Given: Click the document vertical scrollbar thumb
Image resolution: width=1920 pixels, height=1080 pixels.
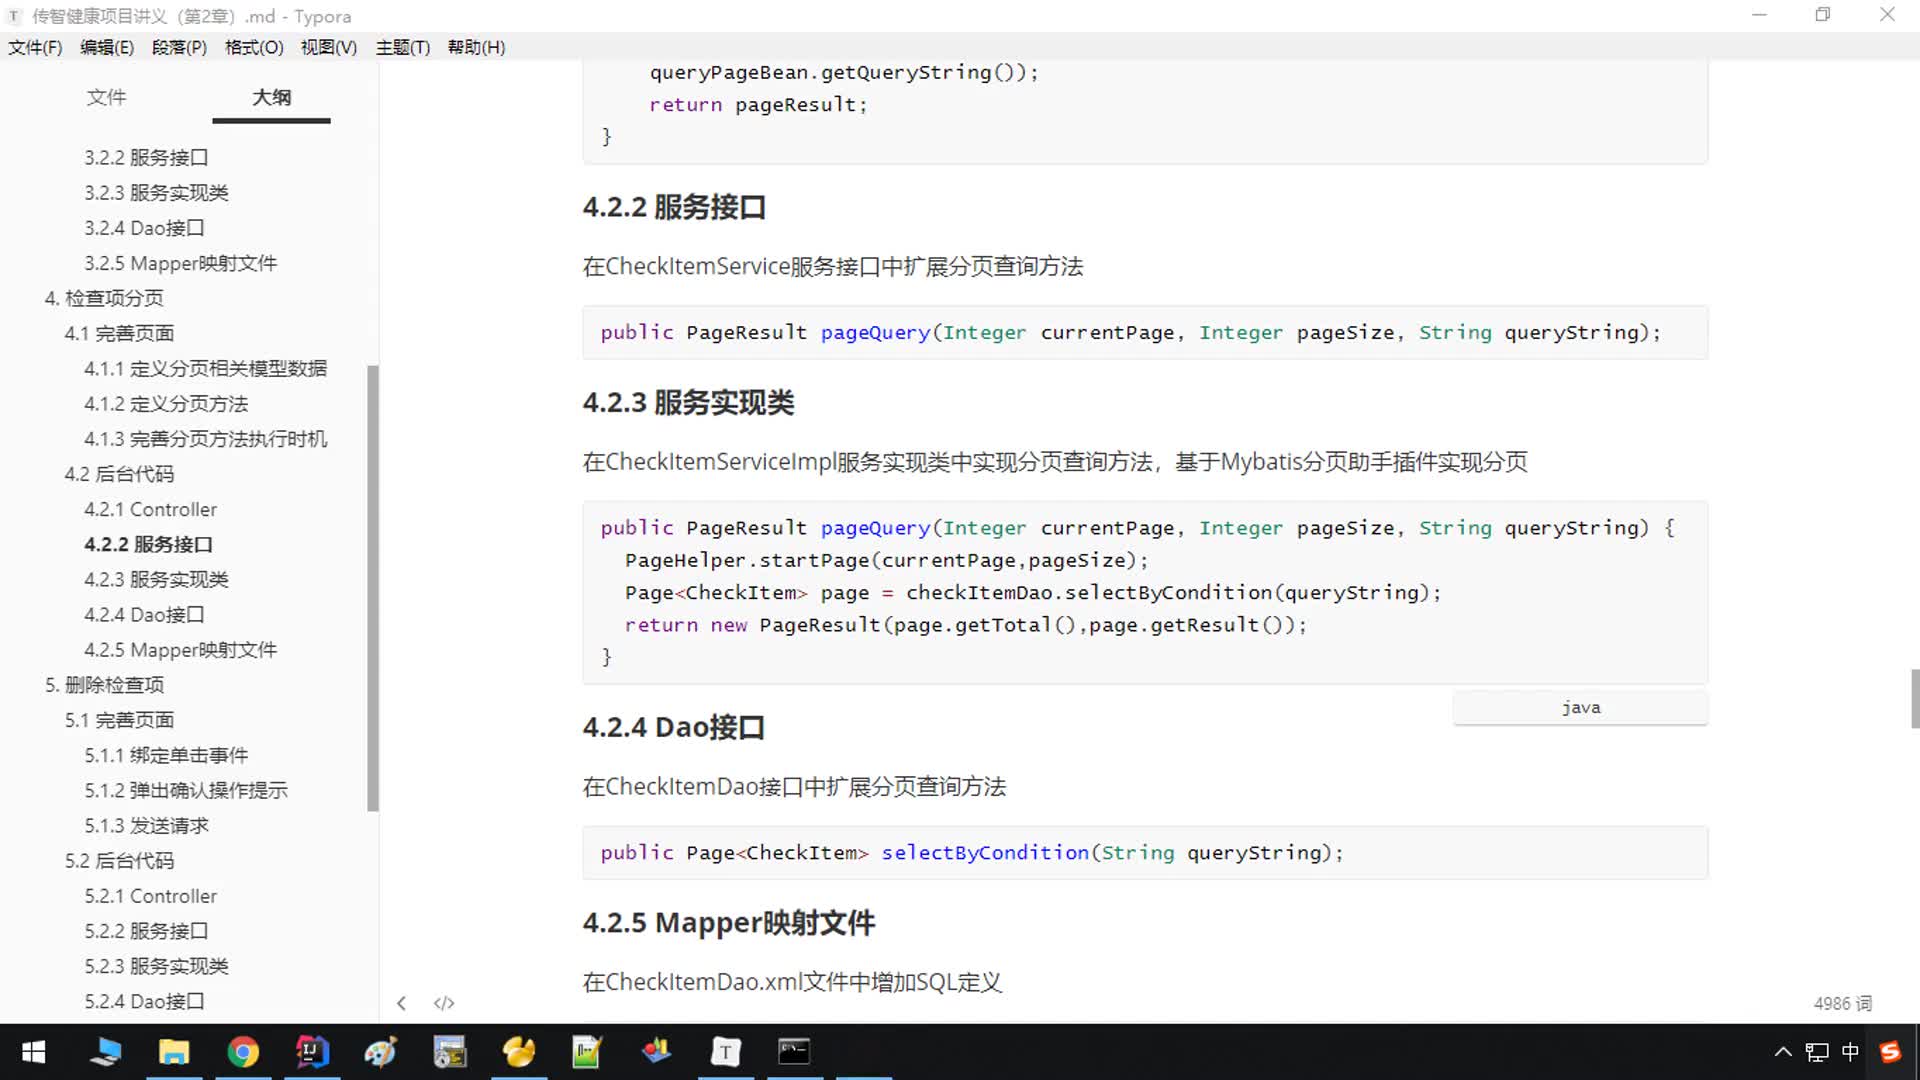Looking at the screenshot, I should [1915, 699].
